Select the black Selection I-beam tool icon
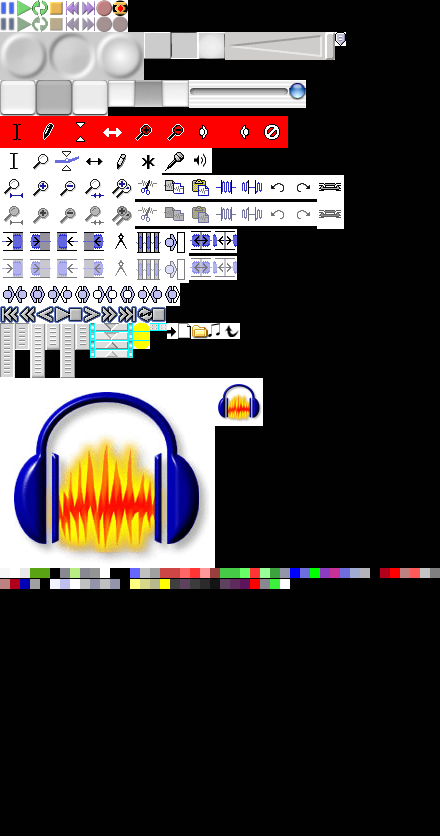Viewport: 440px width, 836px height. (x=14, y=161)
